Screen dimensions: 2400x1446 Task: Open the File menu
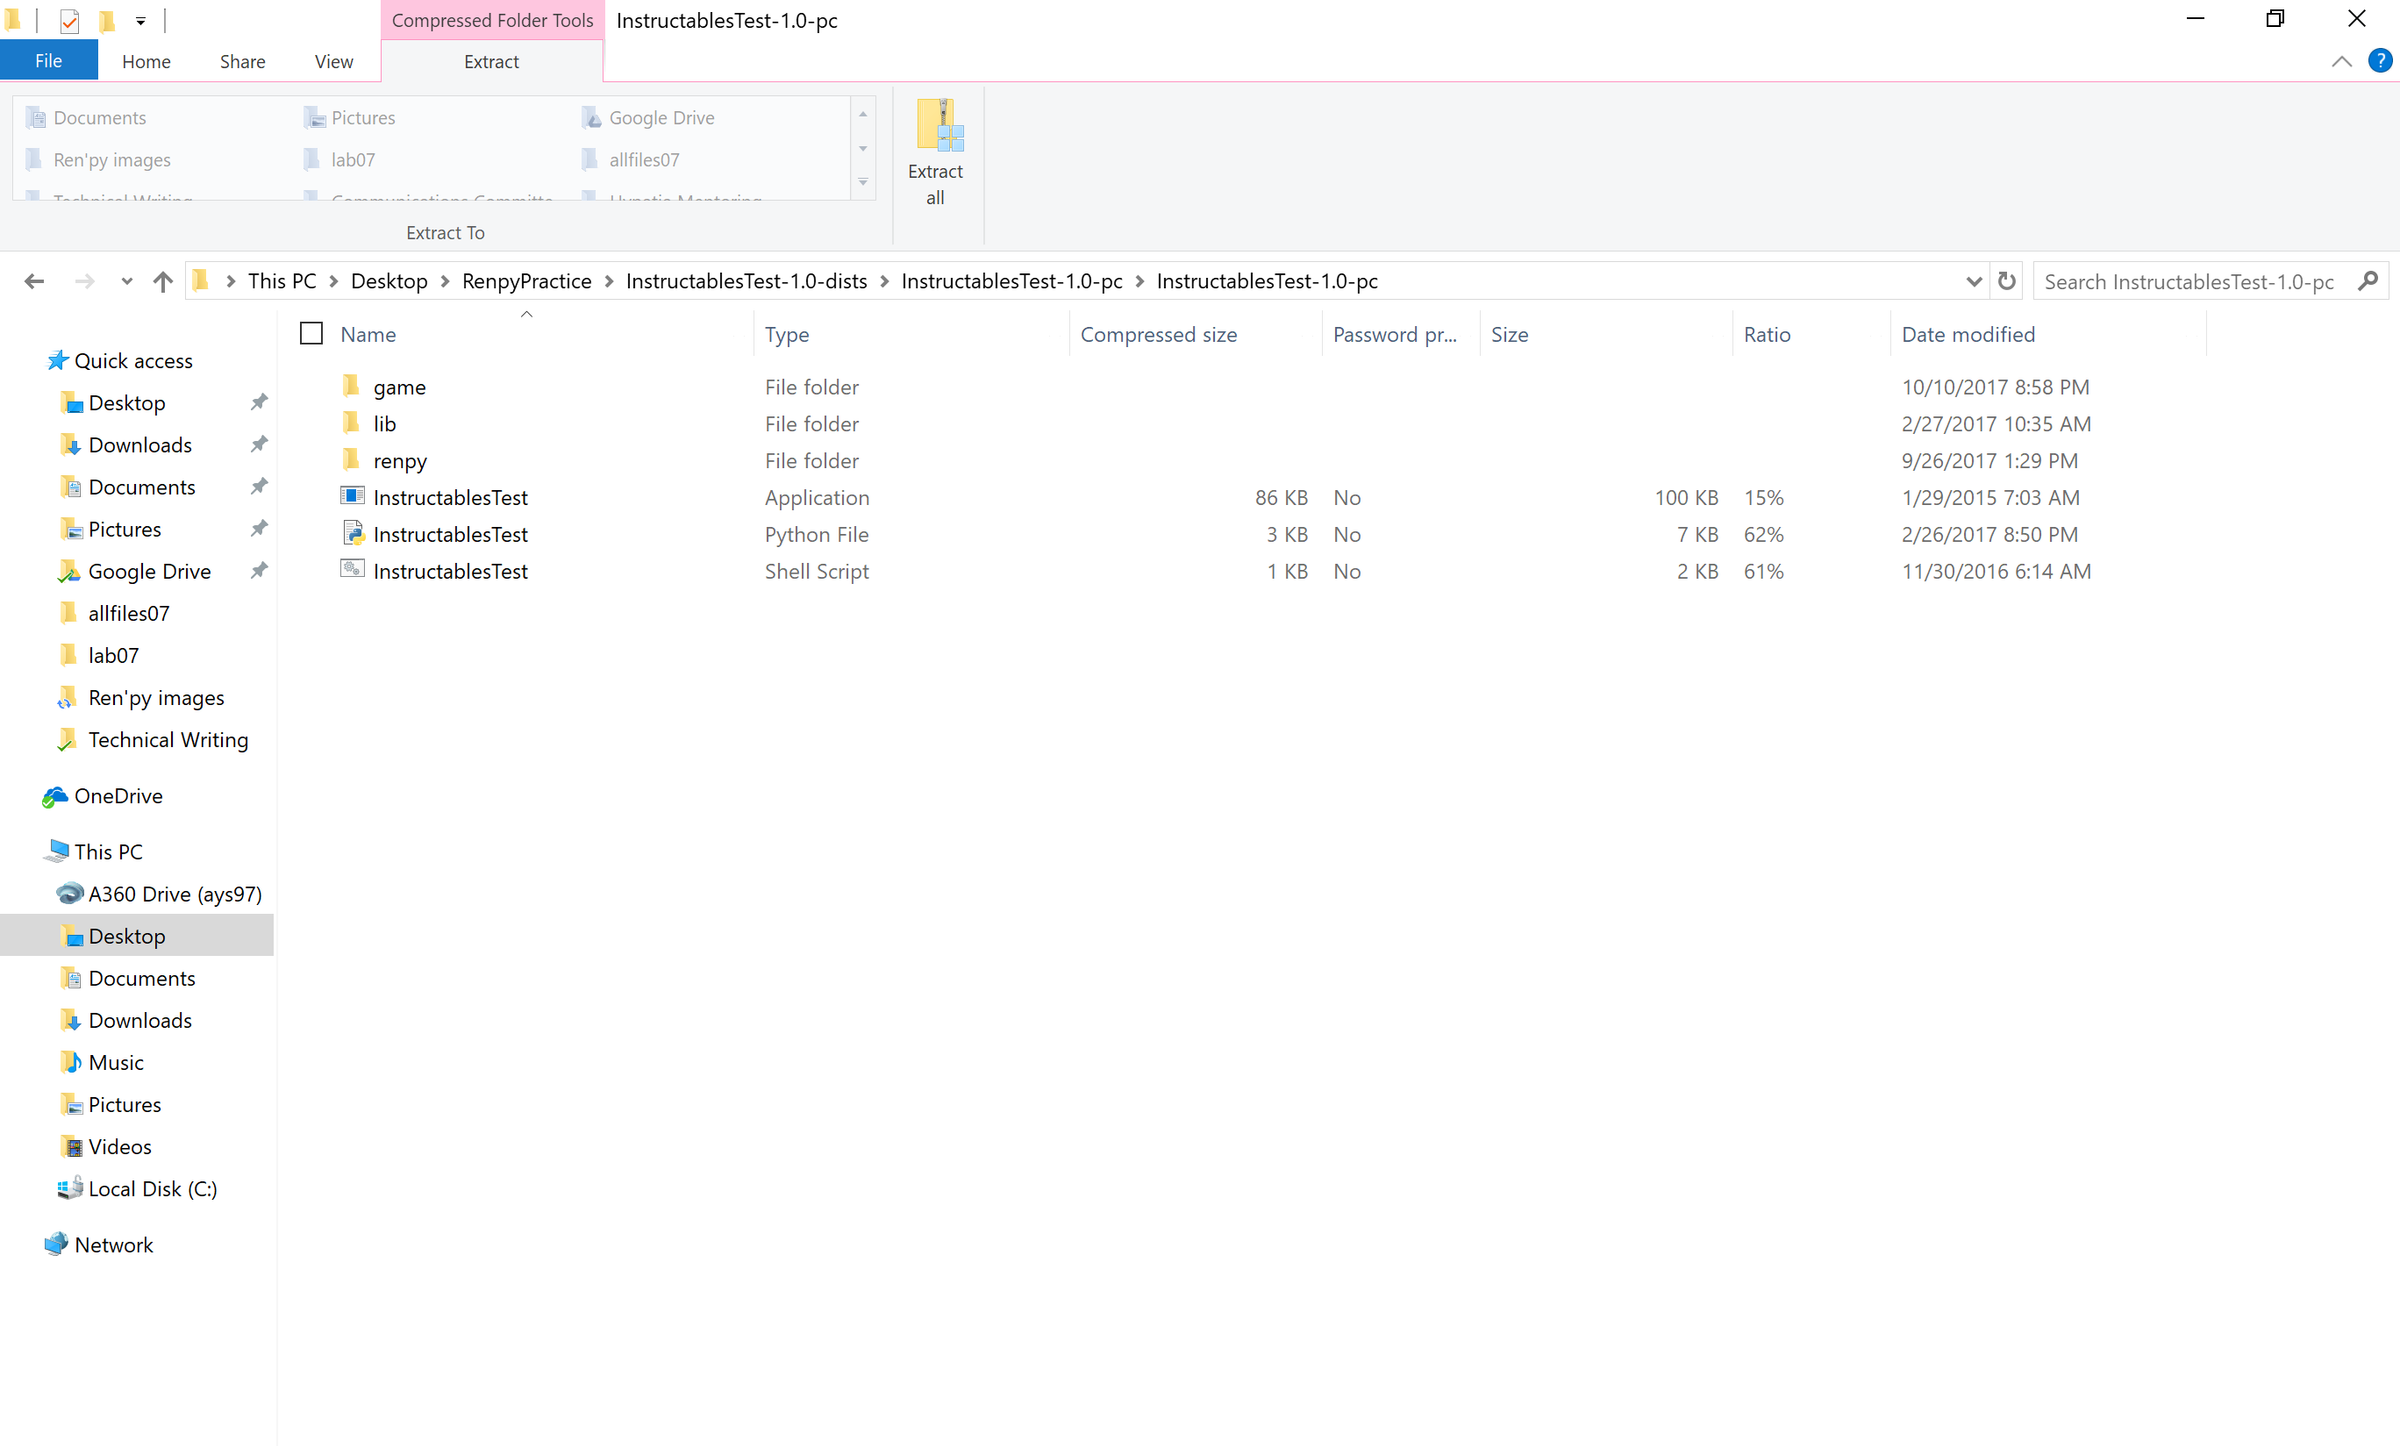48,61
